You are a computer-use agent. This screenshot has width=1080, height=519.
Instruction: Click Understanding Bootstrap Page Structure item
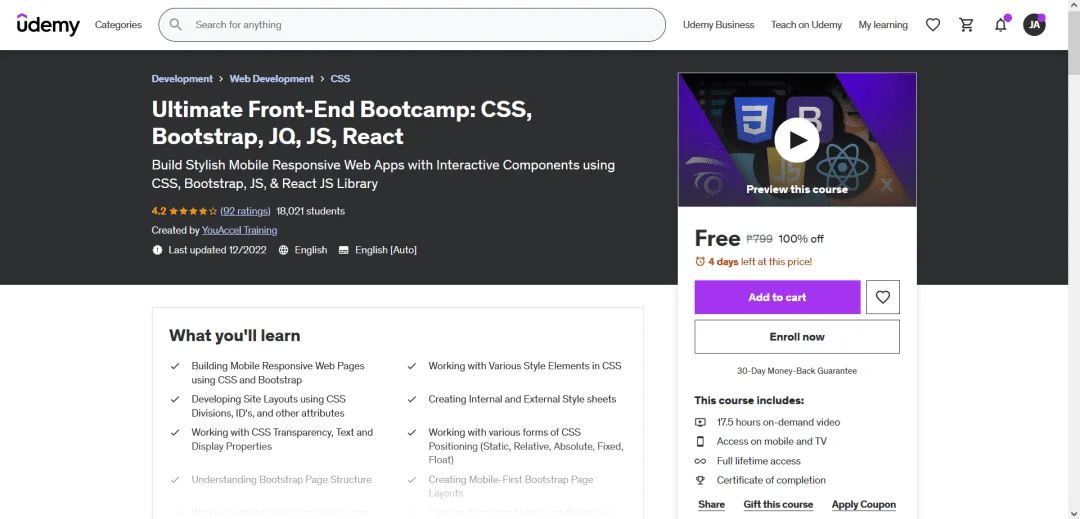pyautogui.click(x=281, y=479)
